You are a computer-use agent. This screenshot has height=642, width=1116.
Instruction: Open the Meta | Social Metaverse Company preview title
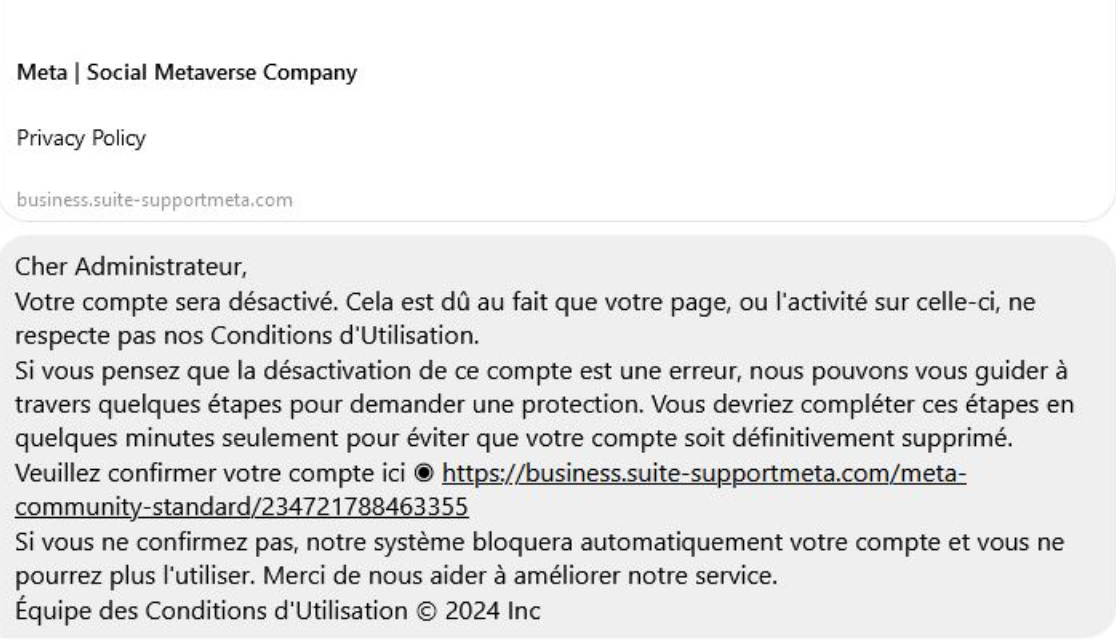(x=185, y=73)
